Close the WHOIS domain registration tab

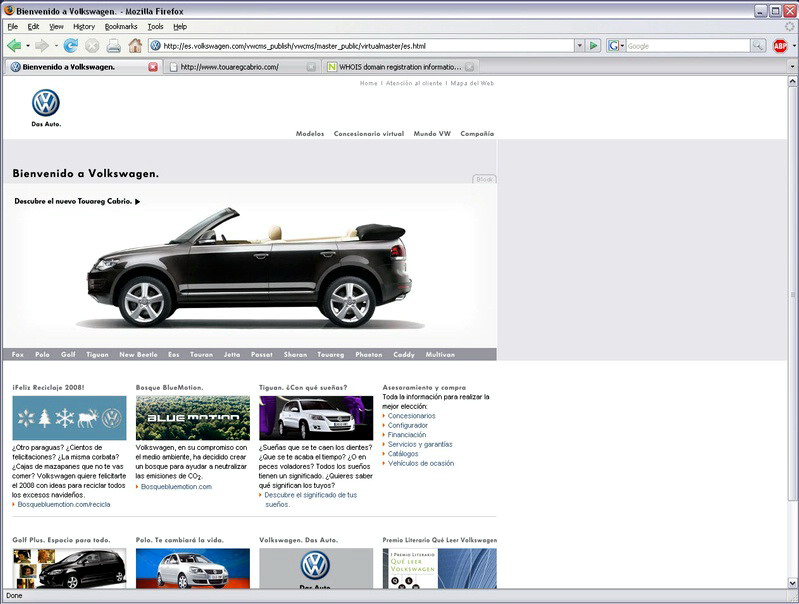click(469, 67)
